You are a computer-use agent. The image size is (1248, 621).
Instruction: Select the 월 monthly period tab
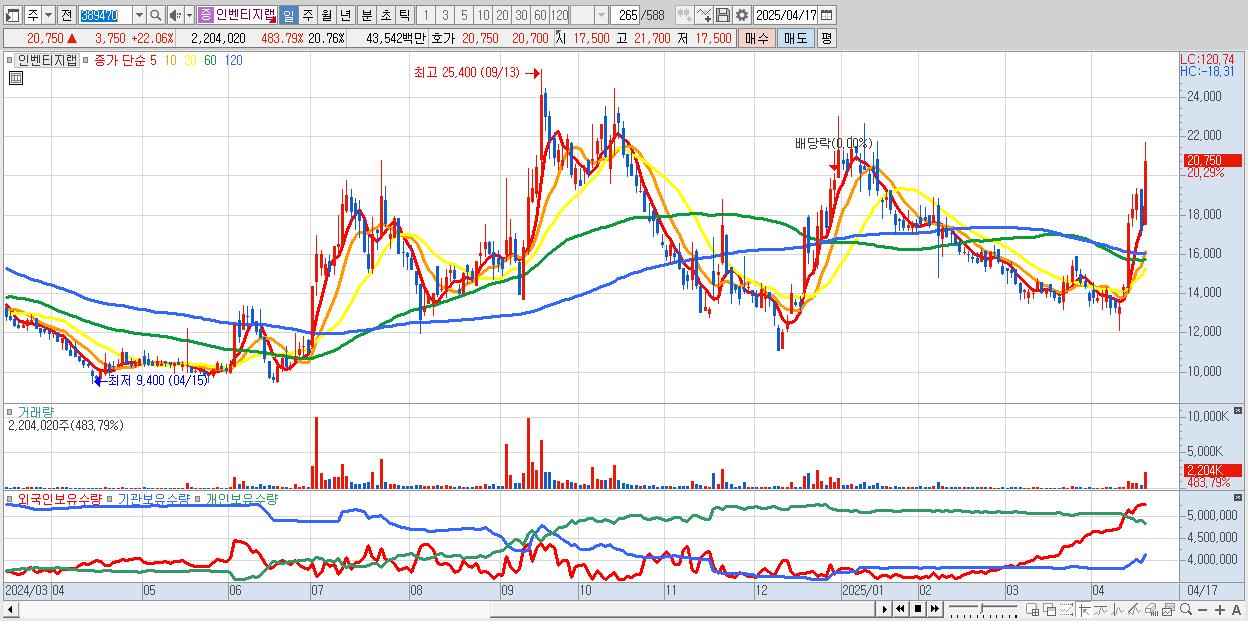pyautogui.click(x=326, y=15)
